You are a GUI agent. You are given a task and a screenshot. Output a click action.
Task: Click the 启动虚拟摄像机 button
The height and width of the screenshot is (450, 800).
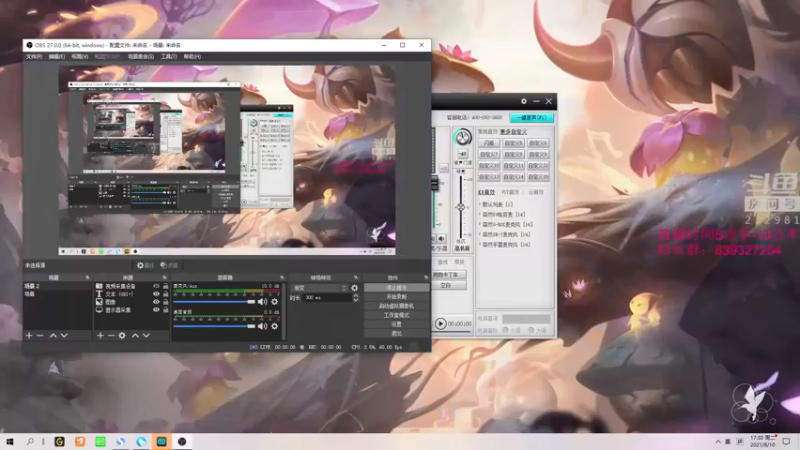point(396,306)
